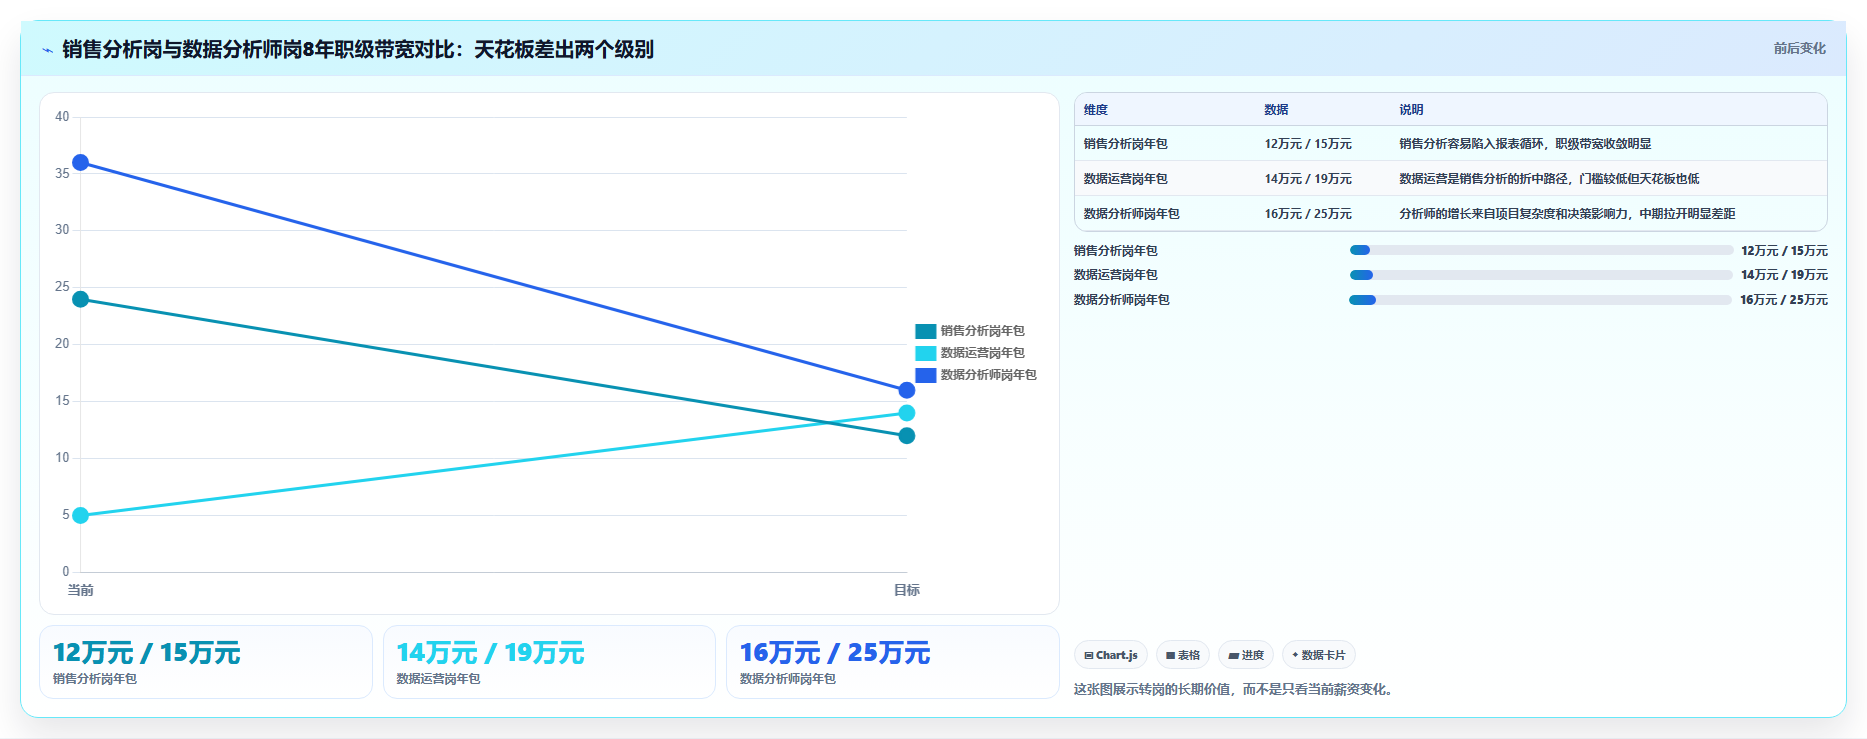Click the 数据分析师岗年包 progress bar
Viewport: 1867px width, 739px height.
click(1541, 300)
